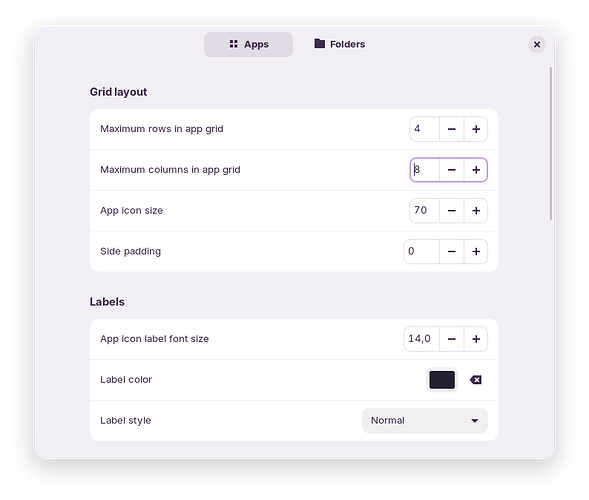Open the Label style dropdown
The image size is (589, 500).
click(x=425, y=421)
